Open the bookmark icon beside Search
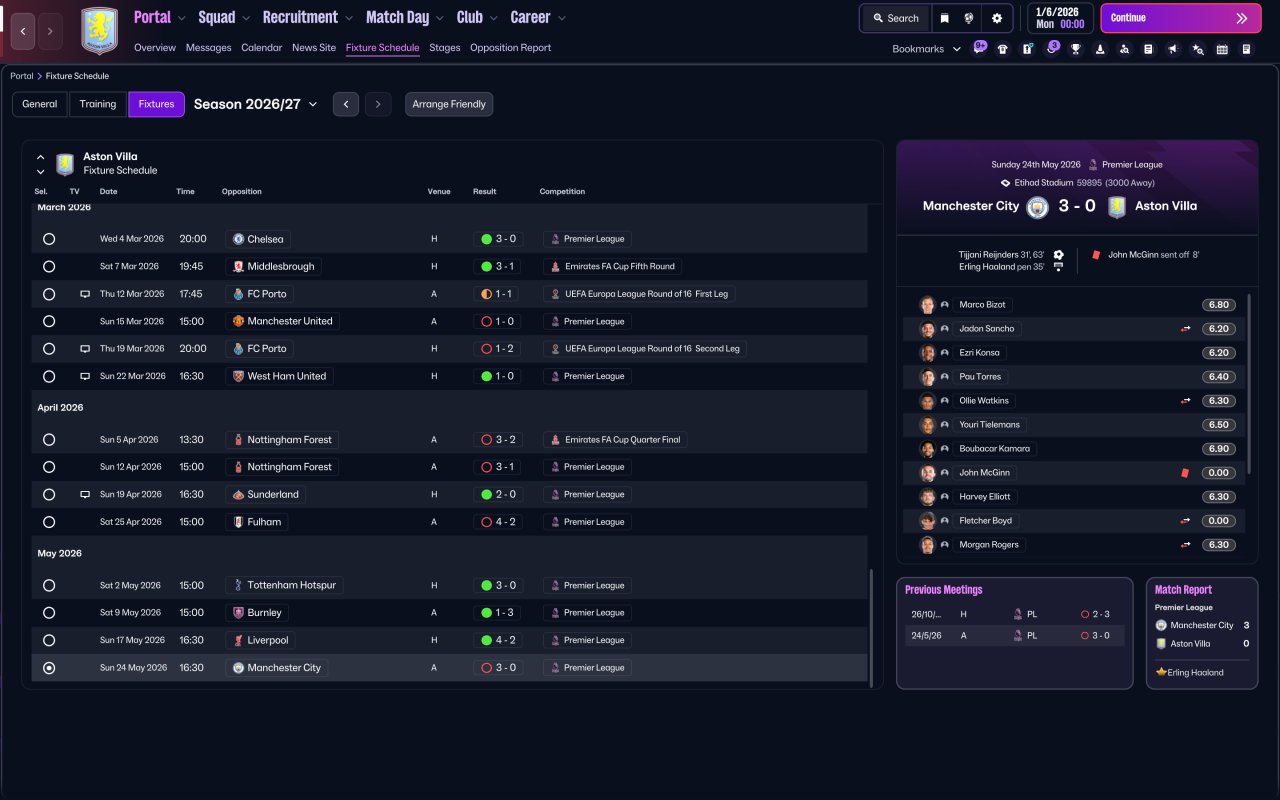The width and height of the screenshot is (1280, 800). point(945,18)
